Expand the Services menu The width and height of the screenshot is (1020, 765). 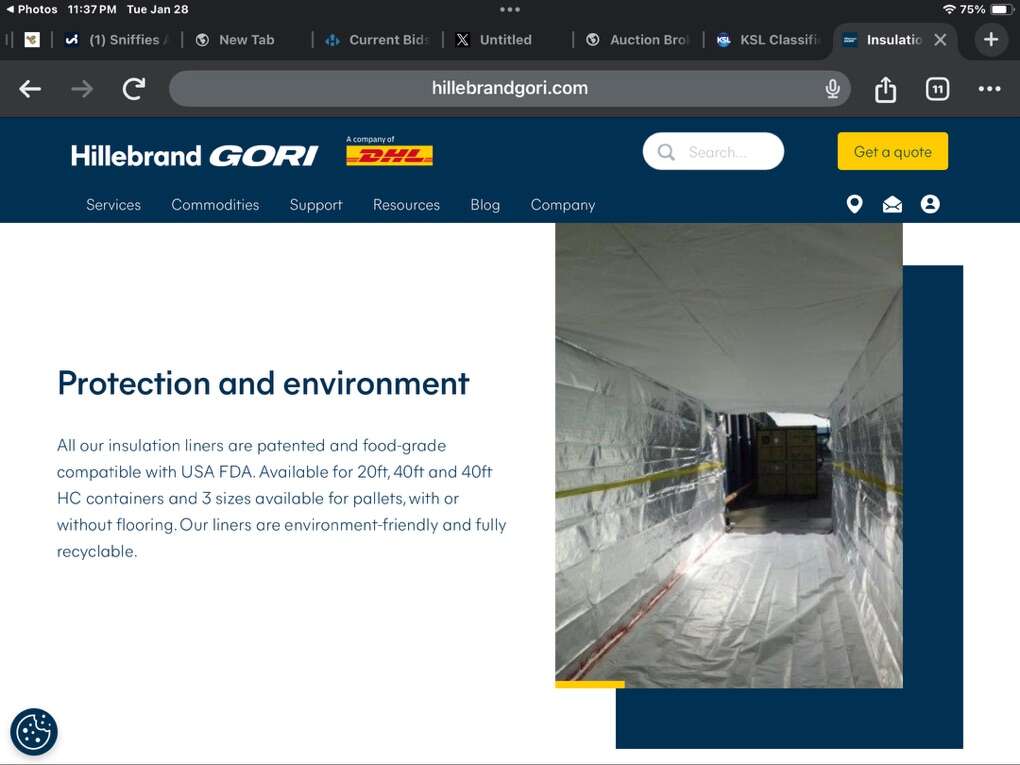click(113, 204)
